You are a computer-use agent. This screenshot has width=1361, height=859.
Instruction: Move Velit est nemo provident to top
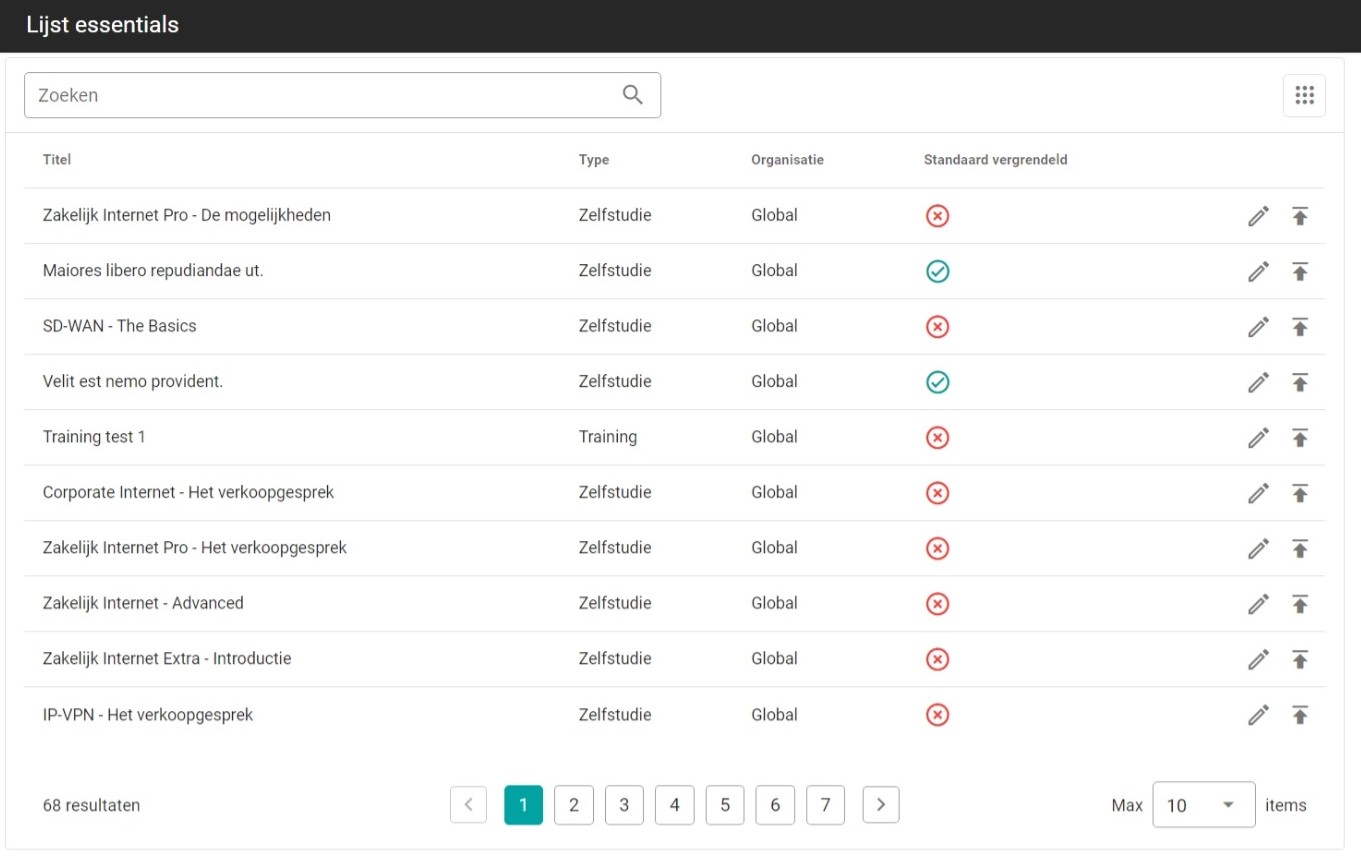click(1299, 382)
